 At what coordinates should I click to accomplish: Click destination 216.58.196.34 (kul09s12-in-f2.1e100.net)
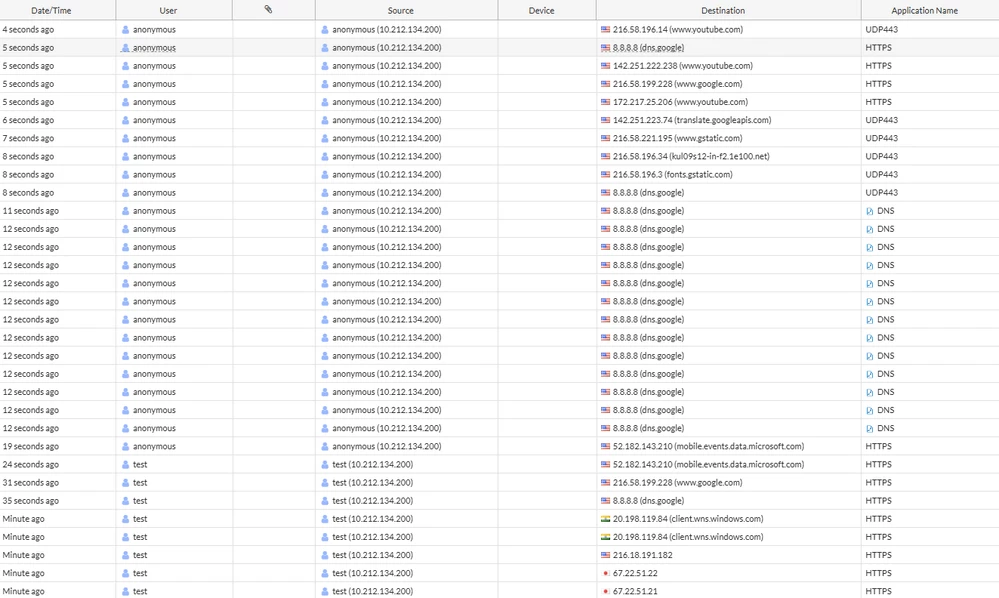(691, 156)
